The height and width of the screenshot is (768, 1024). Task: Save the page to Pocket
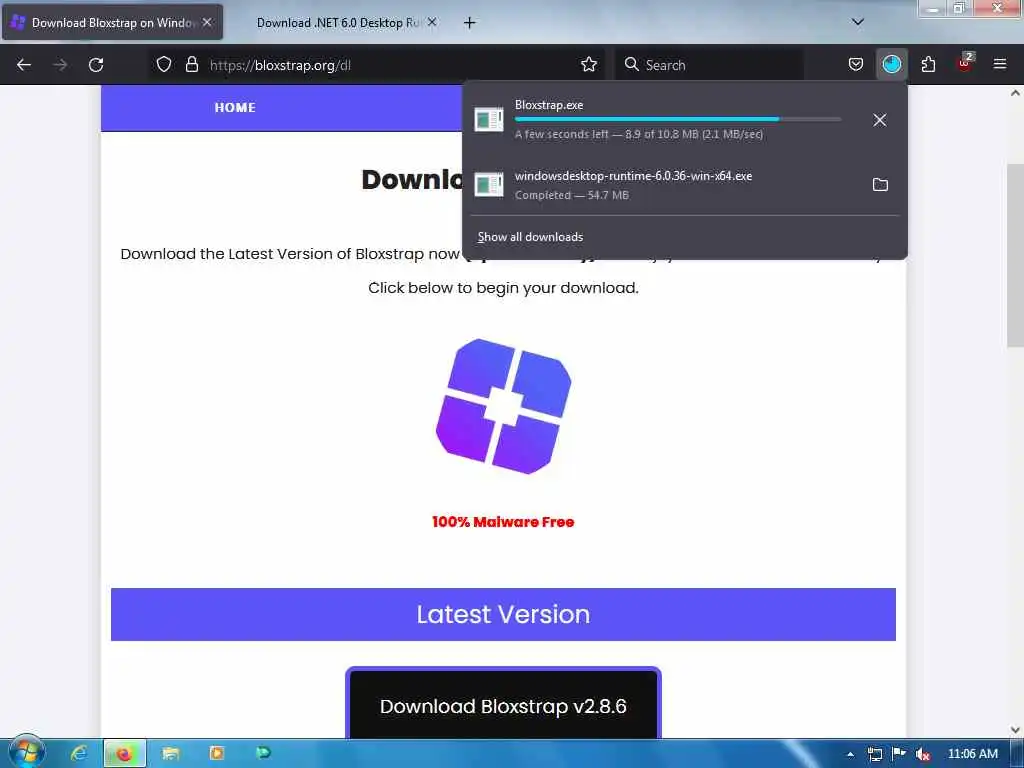(x=856, y=65)
